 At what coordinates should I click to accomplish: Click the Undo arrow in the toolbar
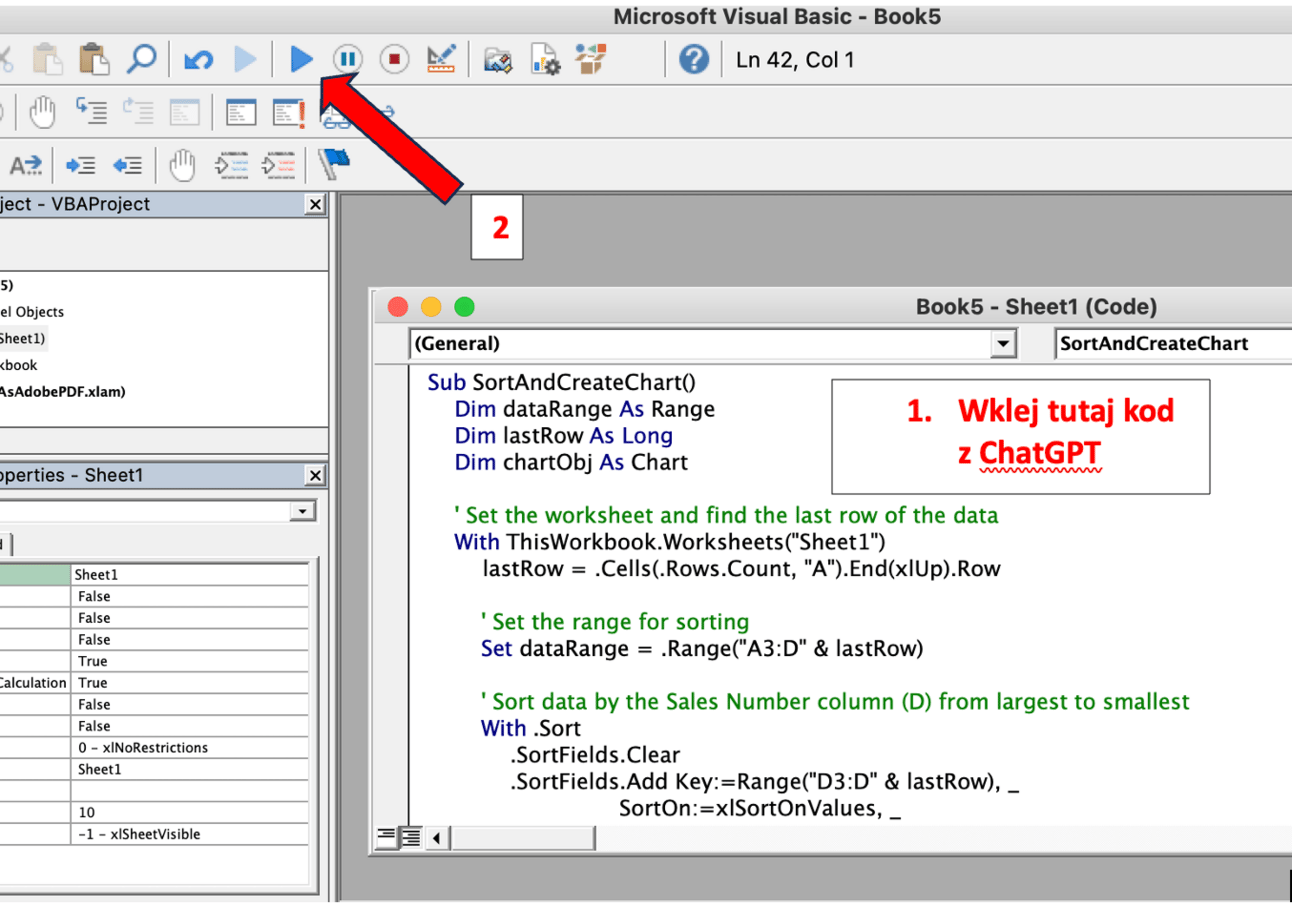pyautogui.click(x=199, y=60)
